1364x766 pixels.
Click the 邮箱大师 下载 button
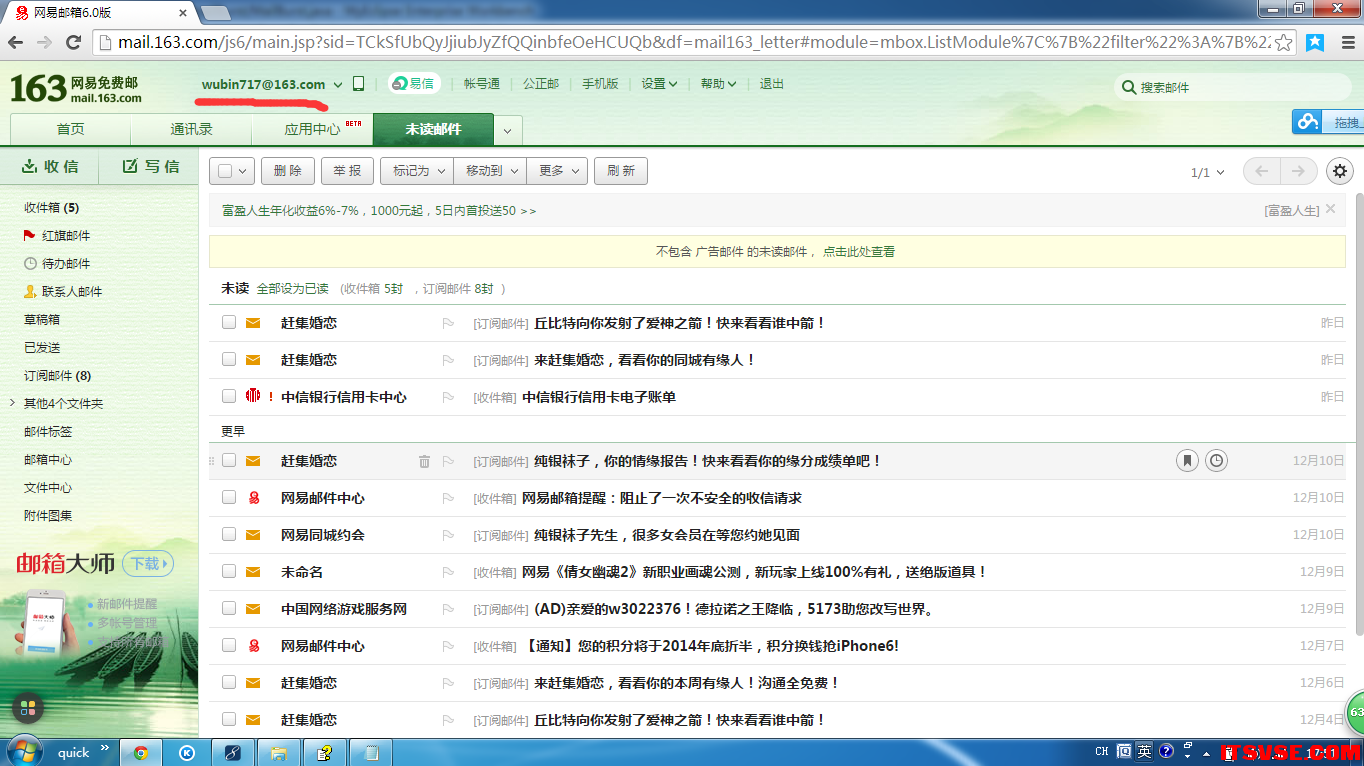click(147, 564)
